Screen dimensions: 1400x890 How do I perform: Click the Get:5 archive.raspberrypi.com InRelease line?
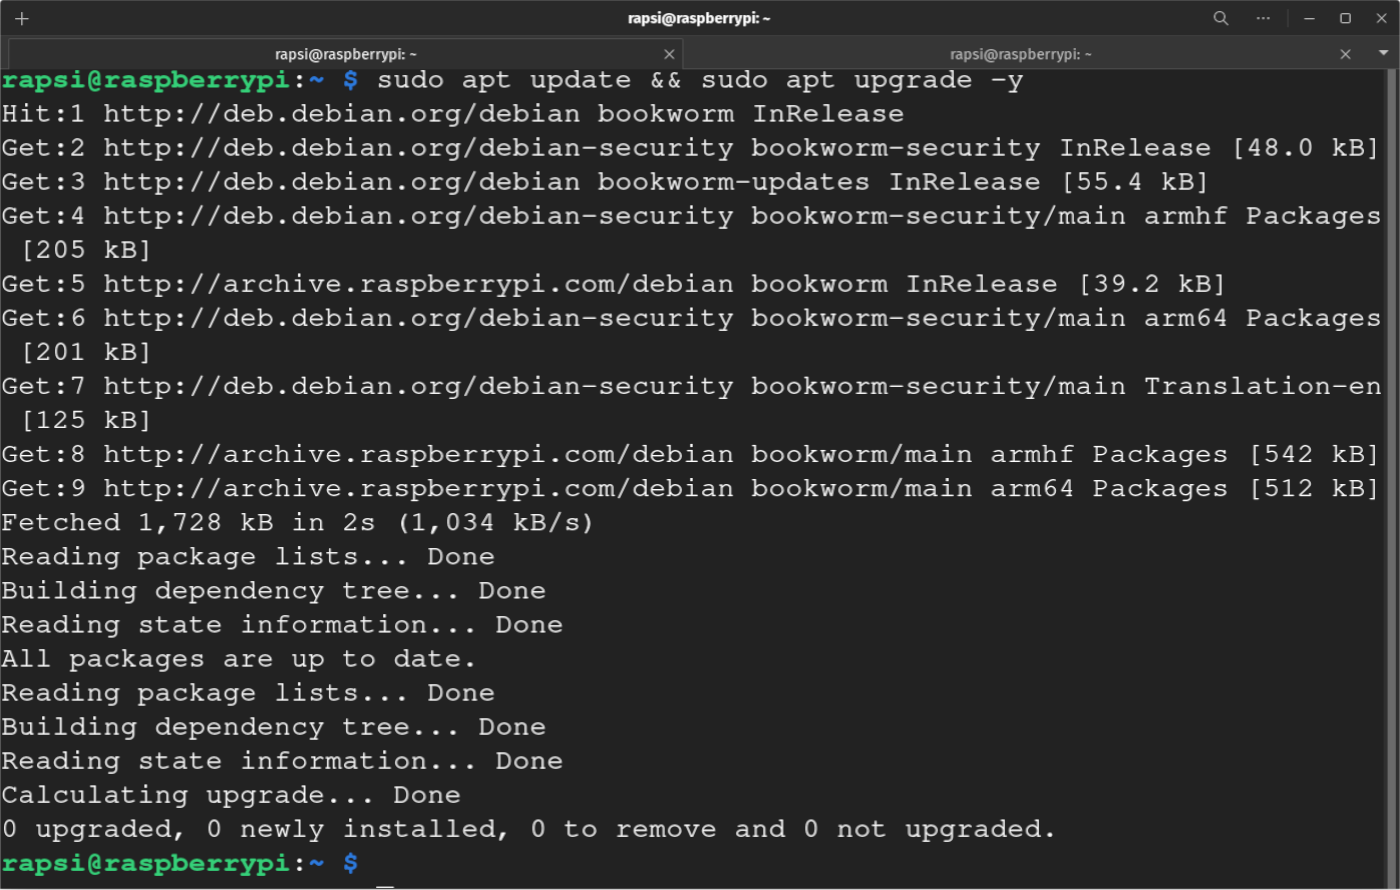pyautogui.click(x=614, y=284)
